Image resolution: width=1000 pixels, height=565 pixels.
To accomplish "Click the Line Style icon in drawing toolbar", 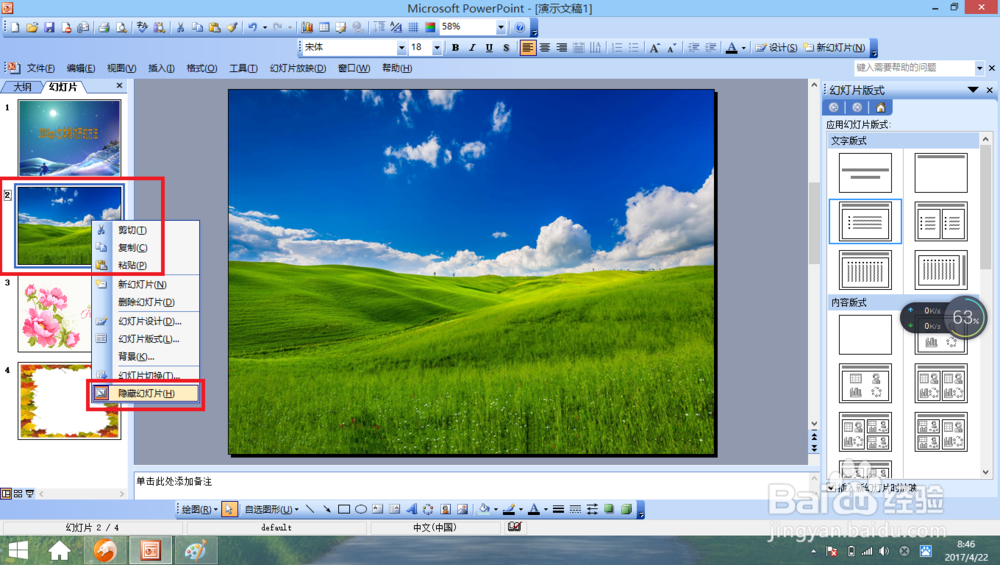I will pyautogui.click(x=558, y=509).
